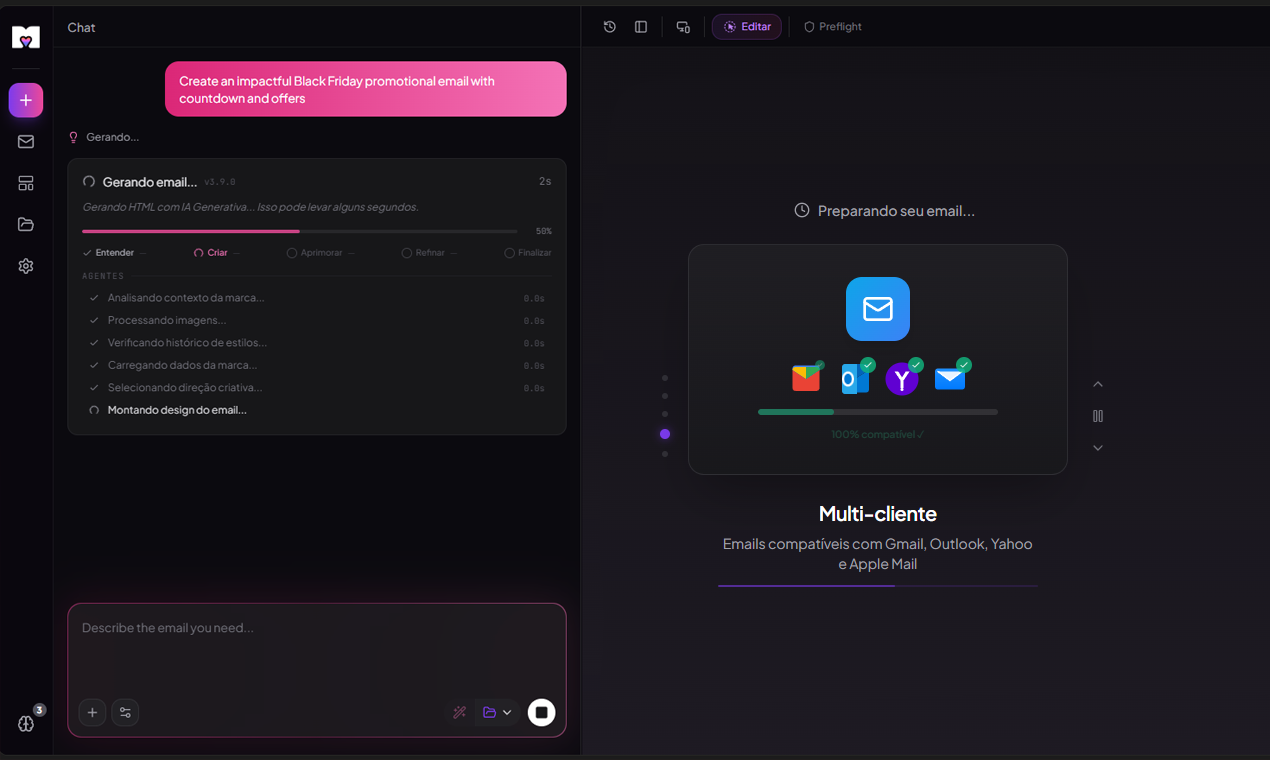
Task: Click the down chevron beside the preview card
Action: click(x=1098, y=448)
